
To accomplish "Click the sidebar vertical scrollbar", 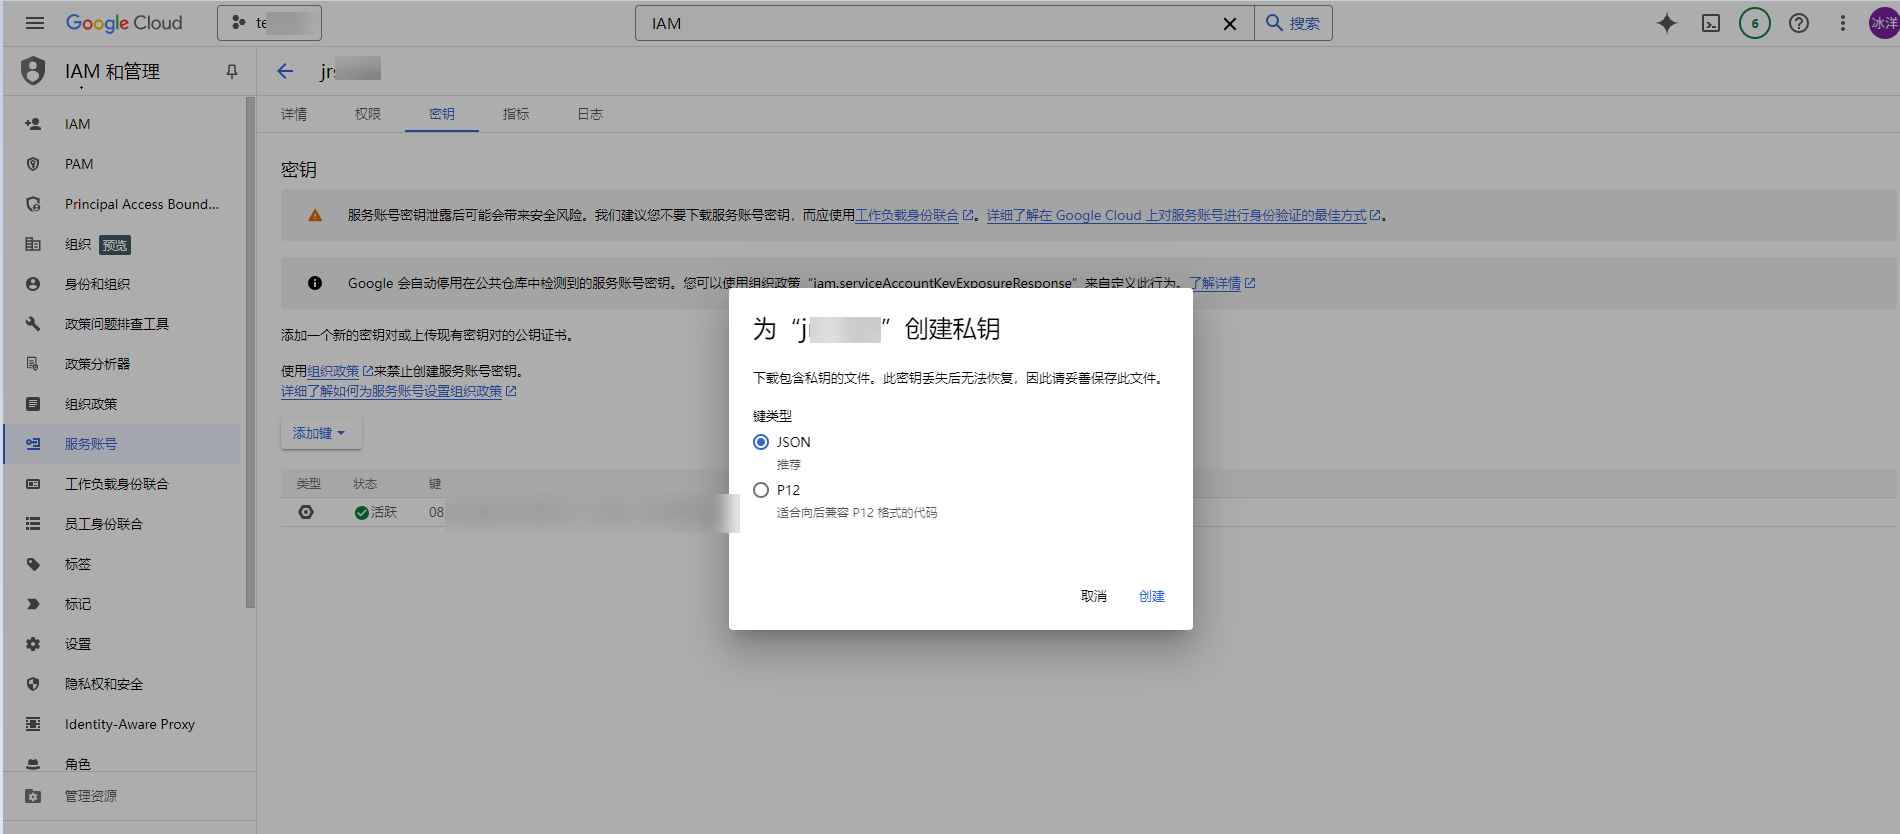I will click(250, 352).
